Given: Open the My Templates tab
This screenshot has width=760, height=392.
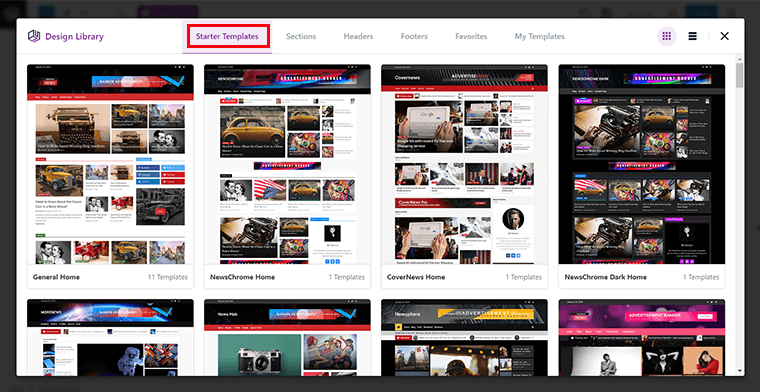Looking at the screenshot, I should tap(539, 36).
